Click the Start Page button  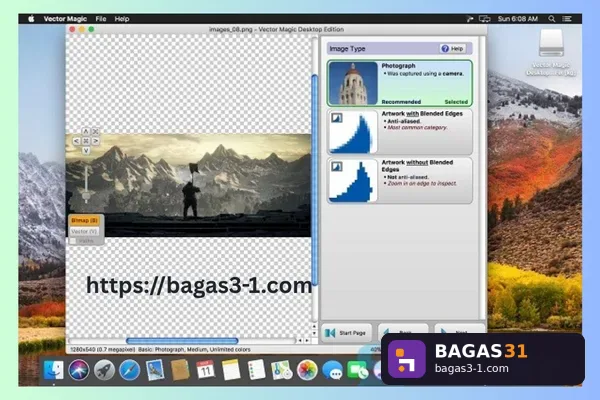click(x=346, y=333)
